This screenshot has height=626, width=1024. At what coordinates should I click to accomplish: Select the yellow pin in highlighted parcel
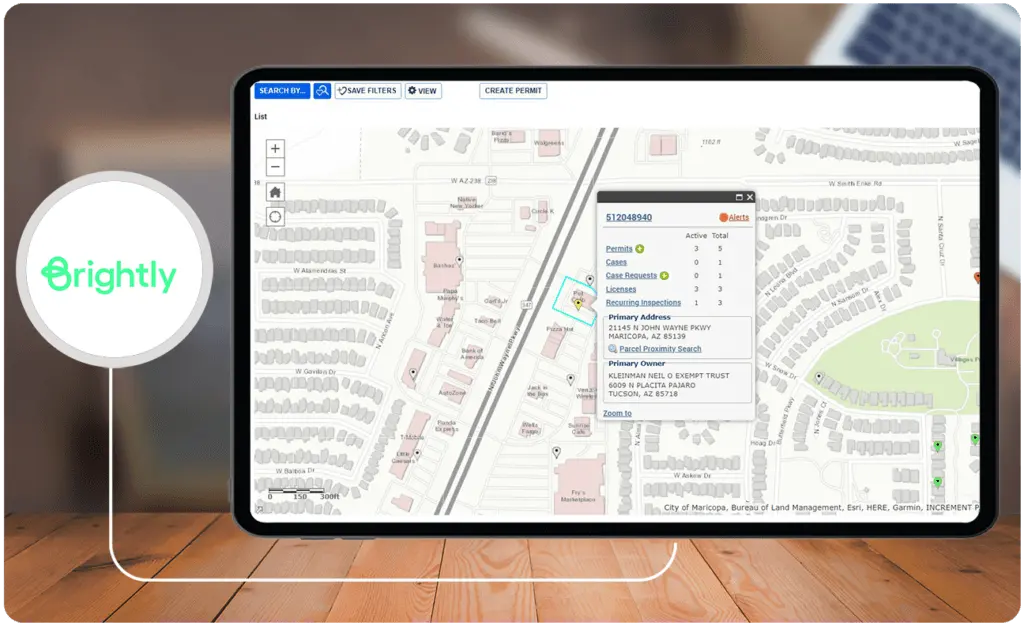tap(578, 304)
